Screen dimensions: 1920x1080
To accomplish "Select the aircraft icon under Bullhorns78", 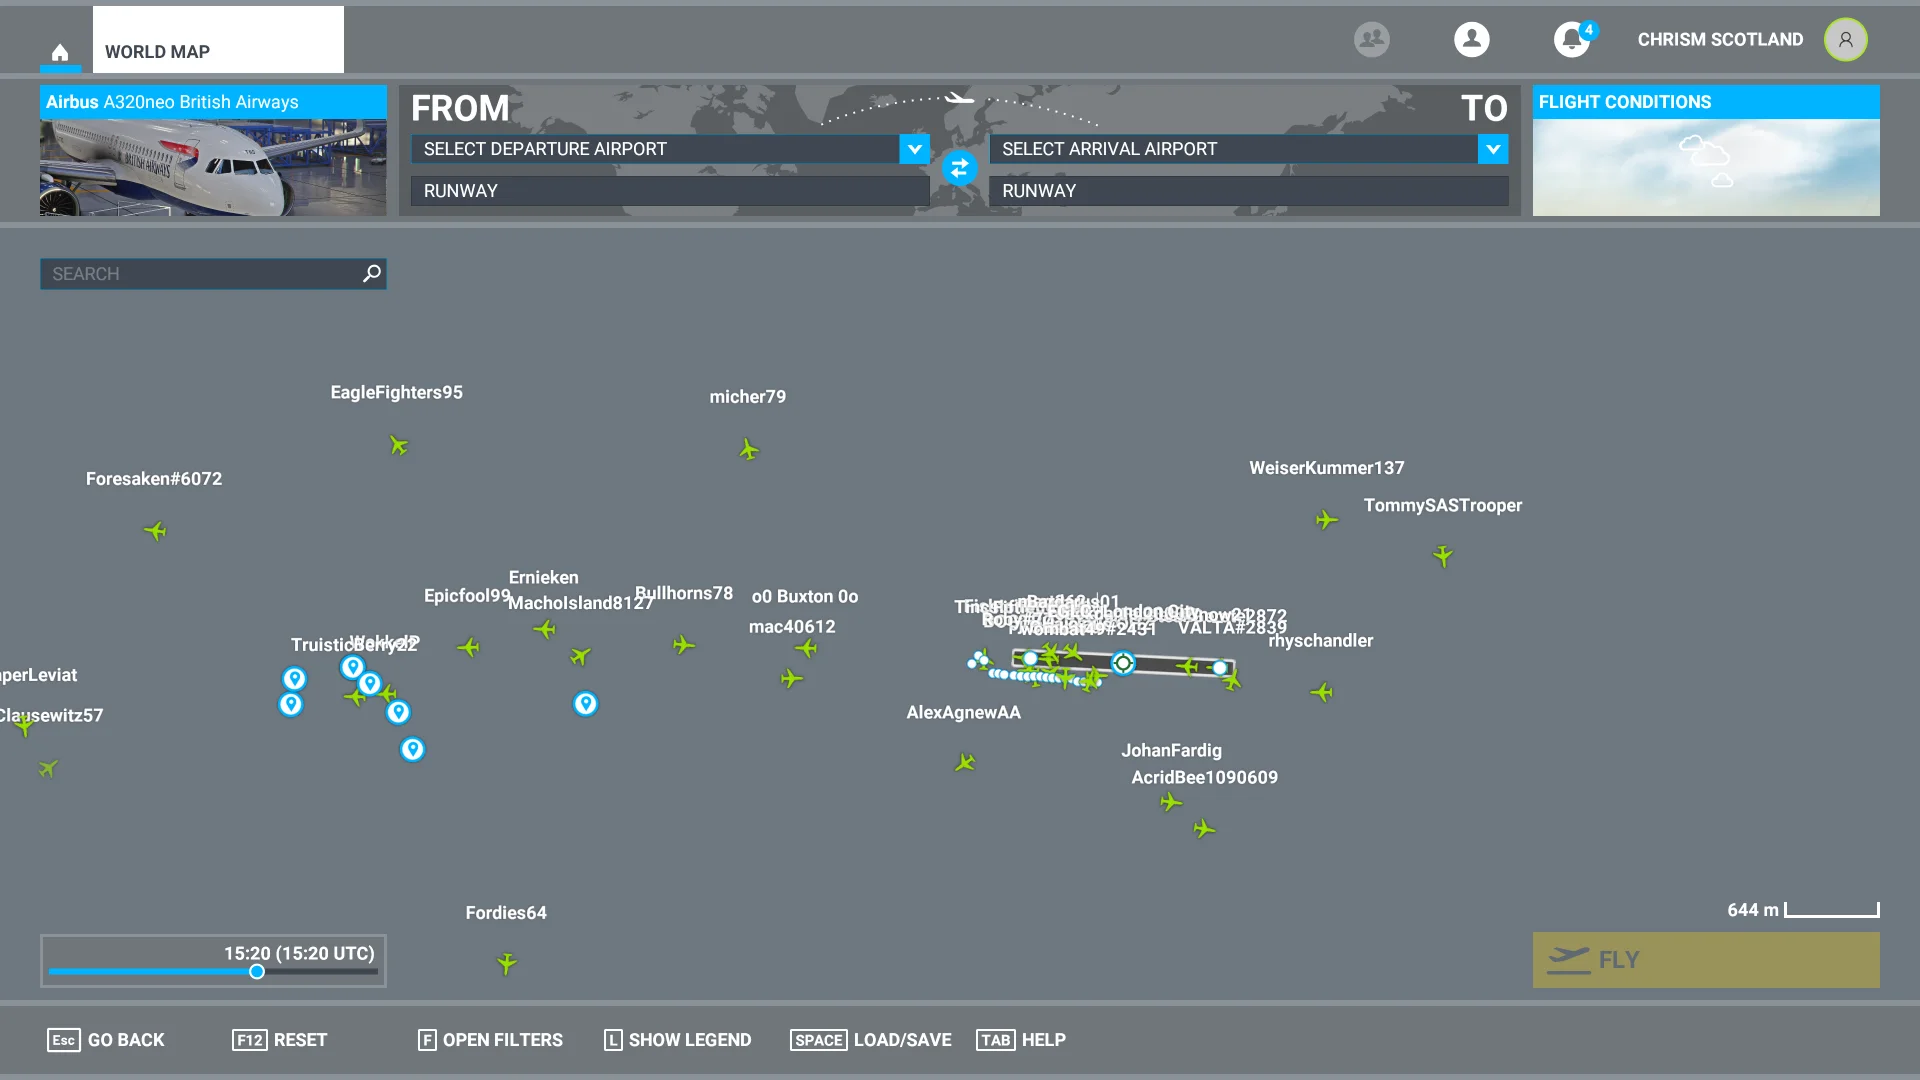I will coord(683,645).
